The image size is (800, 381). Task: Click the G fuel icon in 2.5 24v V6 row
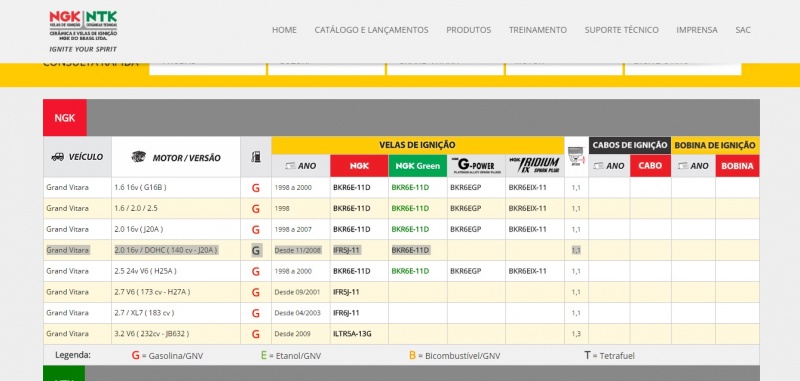[x=256, y=271]
